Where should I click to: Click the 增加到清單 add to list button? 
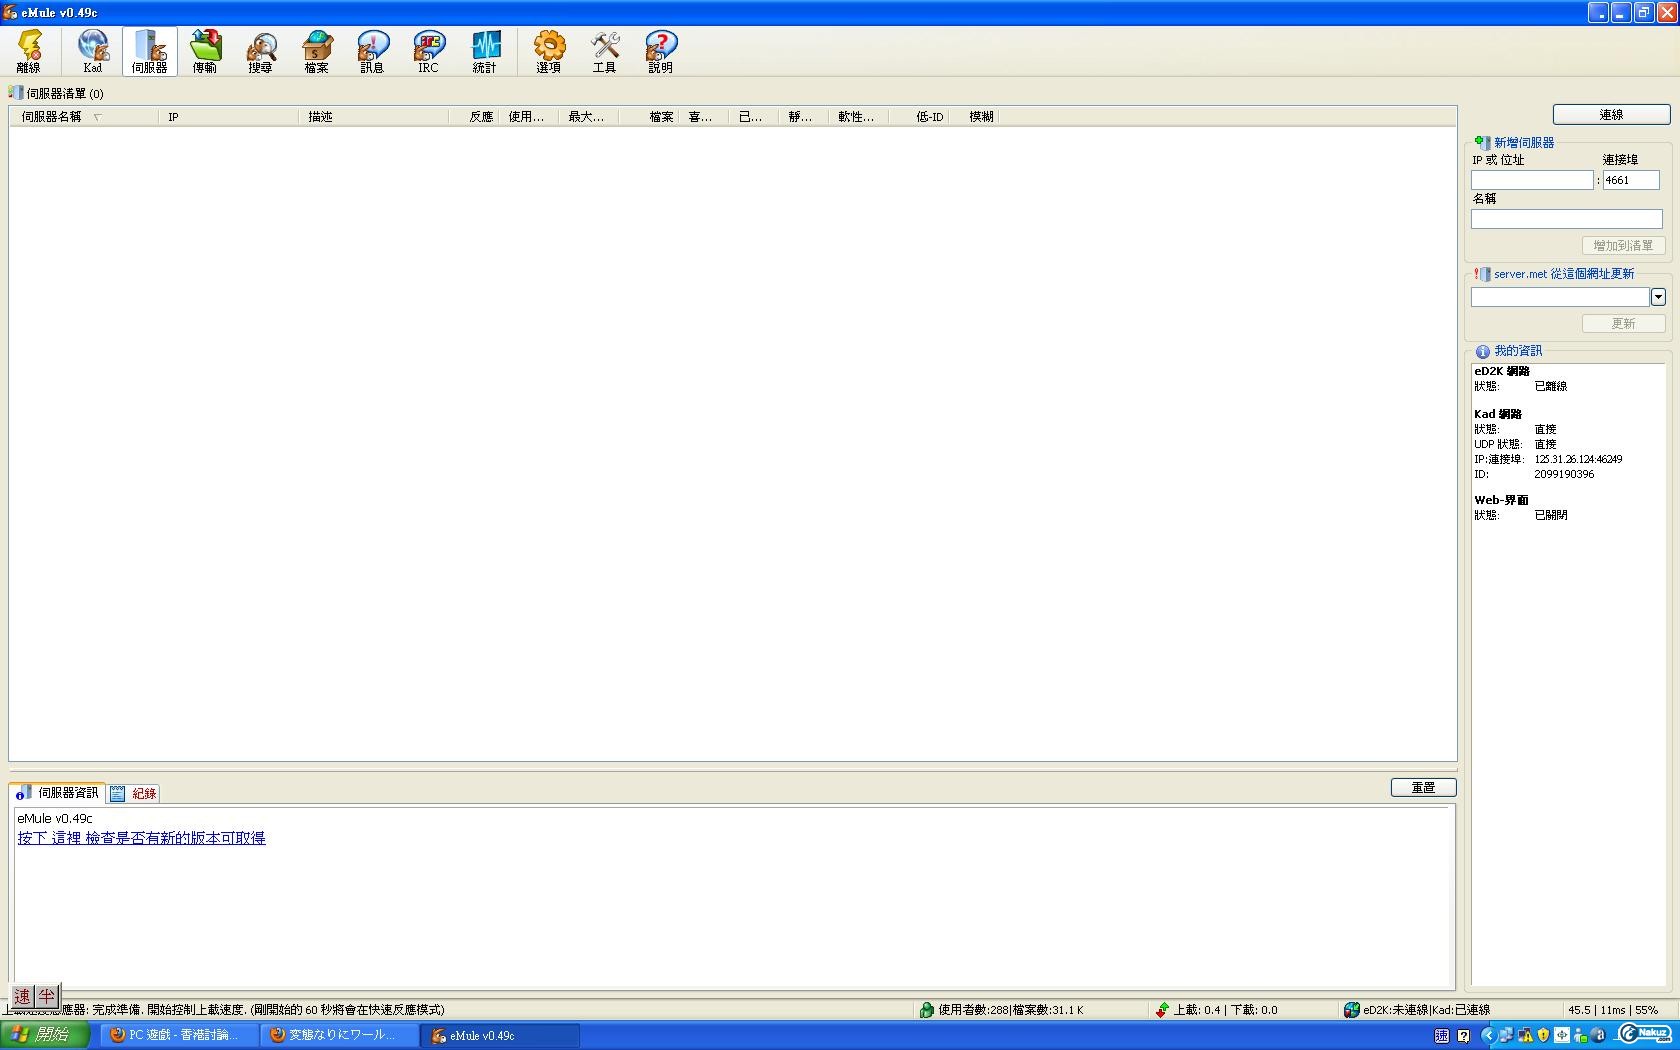tap(1623, 245)
